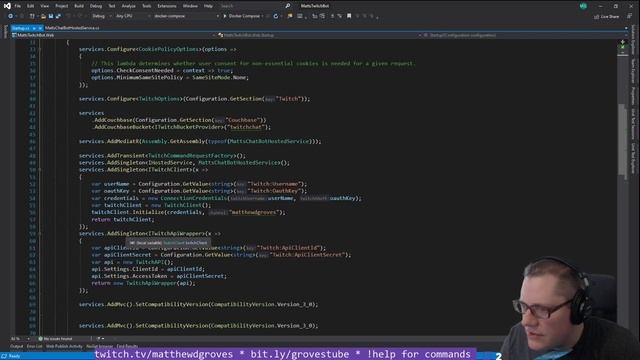Collapse the CookiePolicyOptions lambda block
Screen dimensions: 640x360
click(x=40, y=49)
